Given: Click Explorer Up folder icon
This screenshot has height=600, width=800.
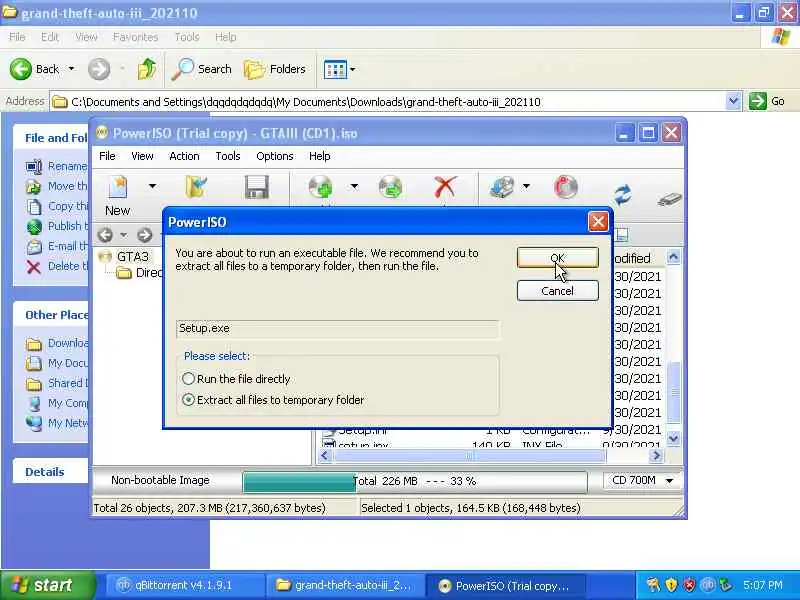Looking at the screenshot, I should coord(147,69).
